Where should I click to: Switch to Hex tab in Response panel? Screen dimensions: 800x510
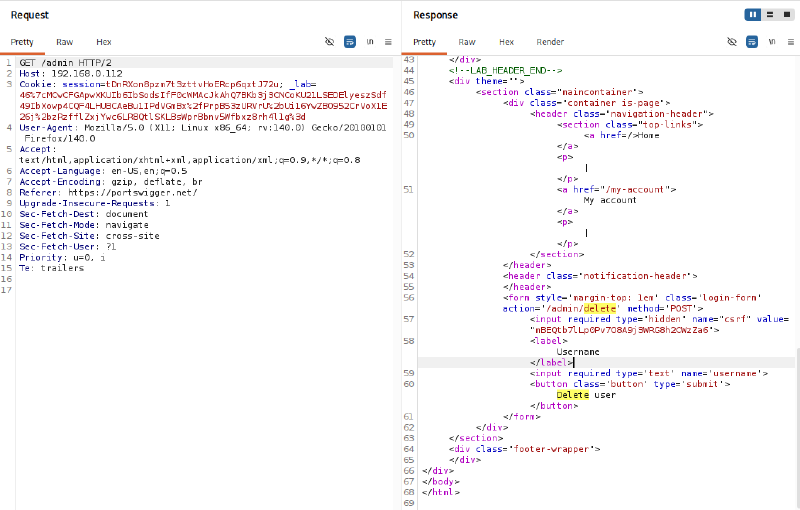click(507, 42)
